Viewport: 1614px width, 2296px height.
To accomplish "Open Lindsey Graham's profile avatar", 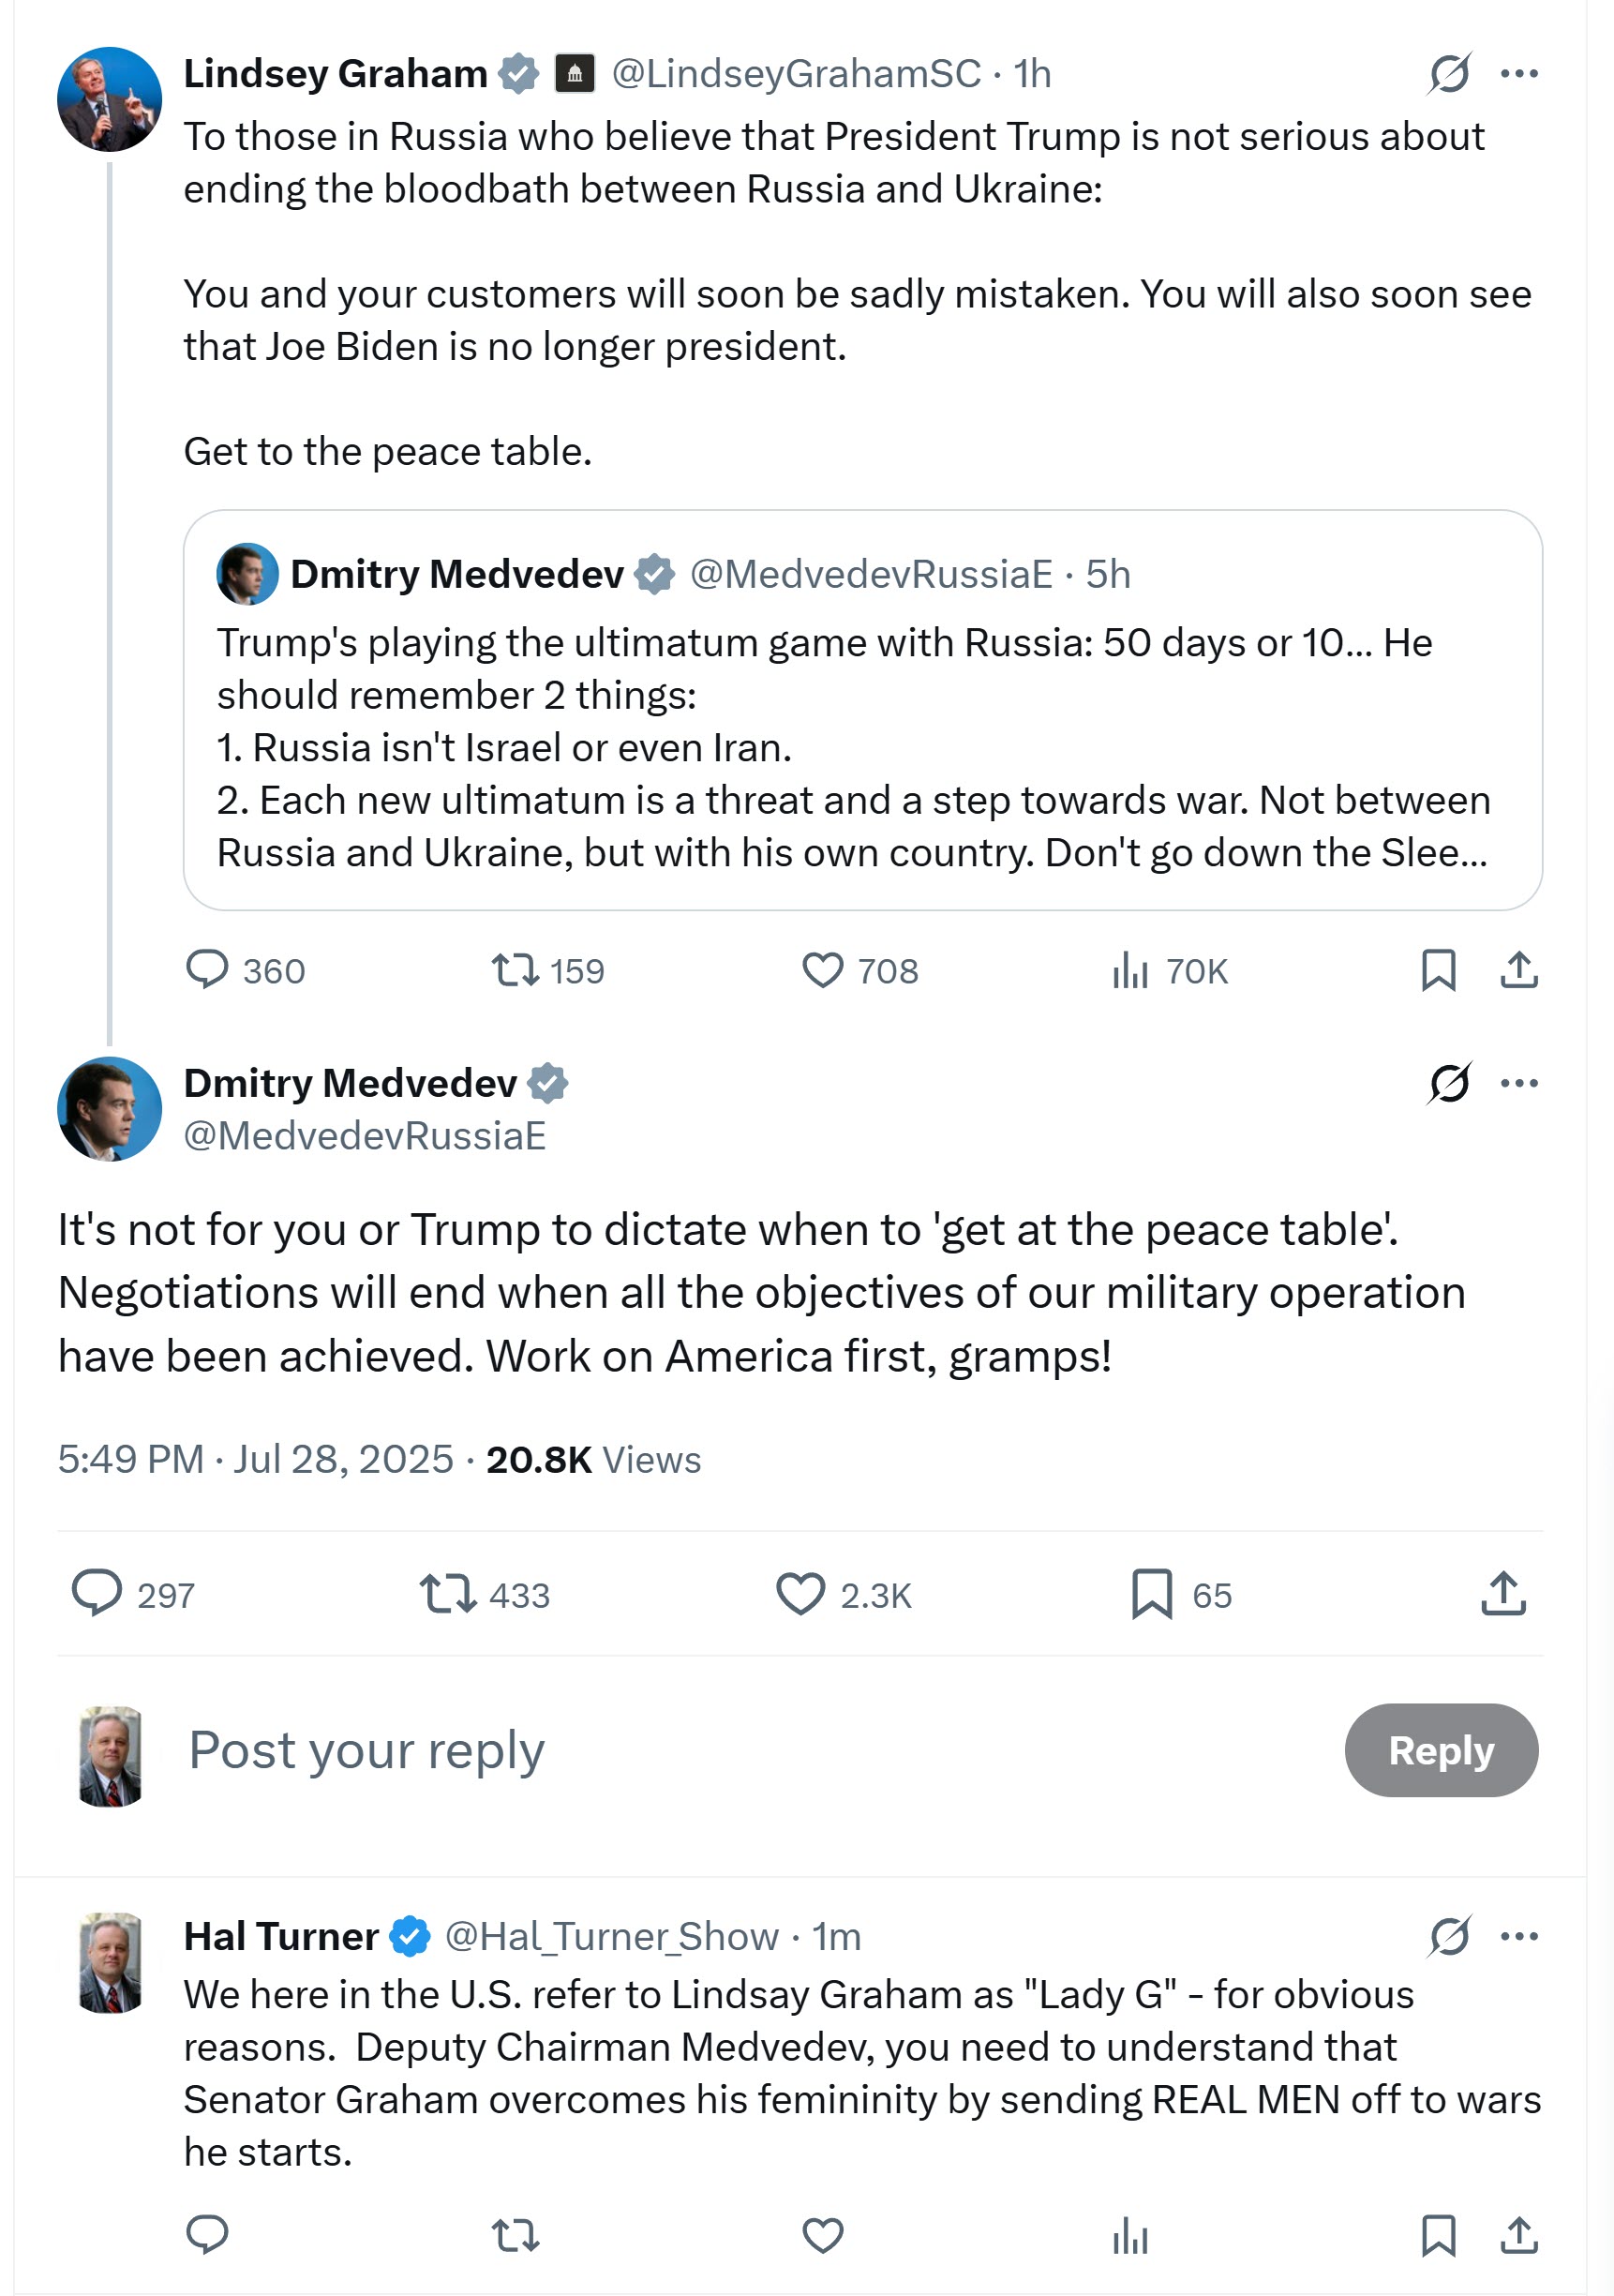I will [109, 99].
